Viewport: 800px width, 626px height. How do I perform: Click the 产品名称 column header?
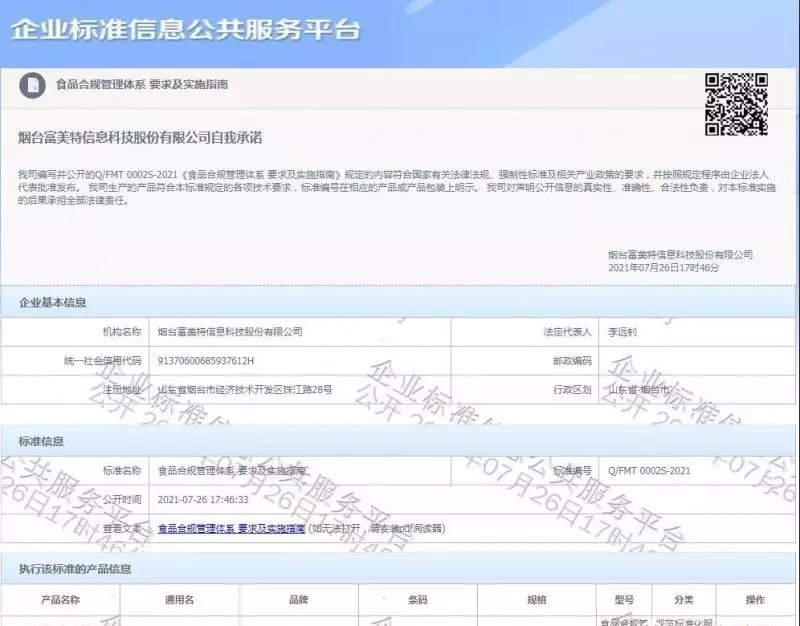(x=60, y=600)
